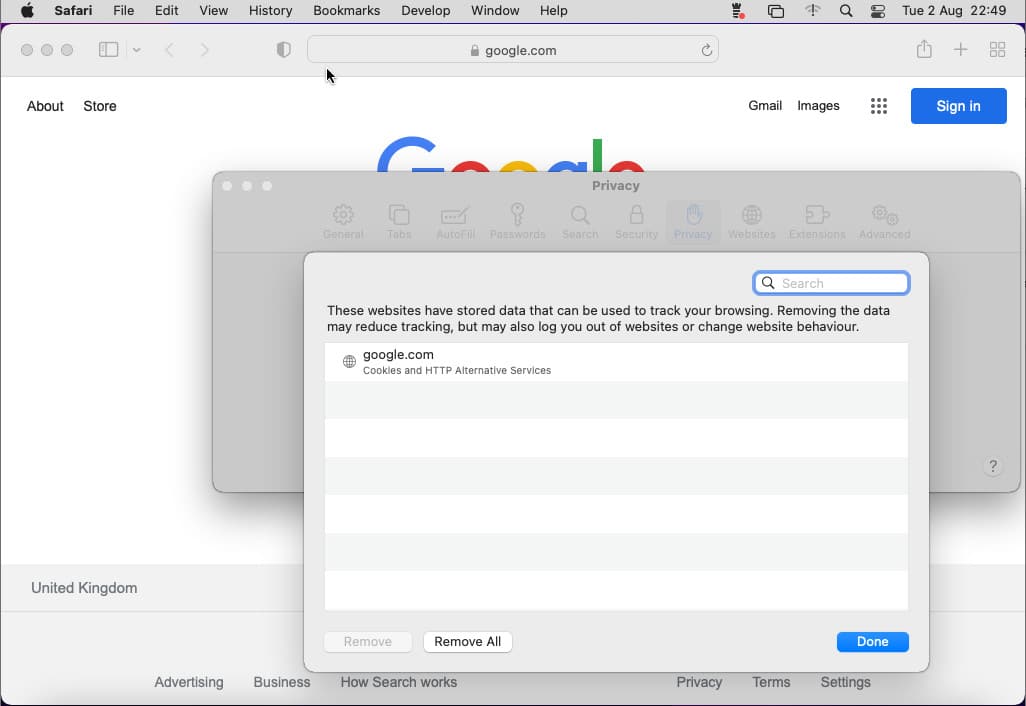This screenshot has height=706, width=1026.
Task: Switch to the Tabs preferences tab
Action: pyautogui.click(x=398, y=222)
